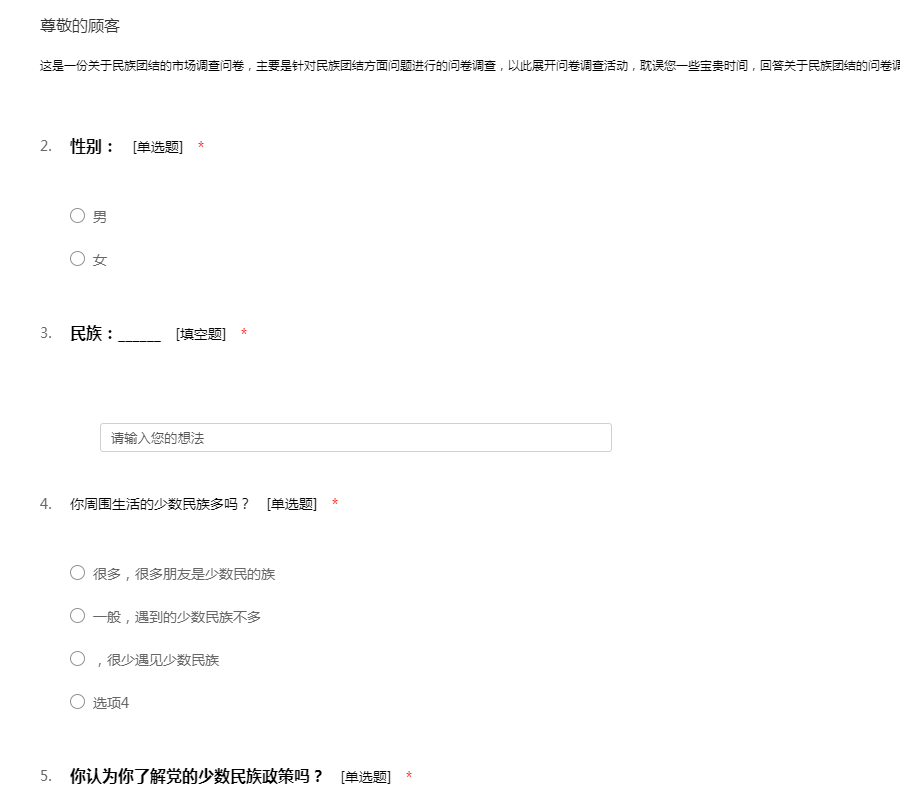
Task: Select the 女 radio button for gender
Action: click(77, 258)
